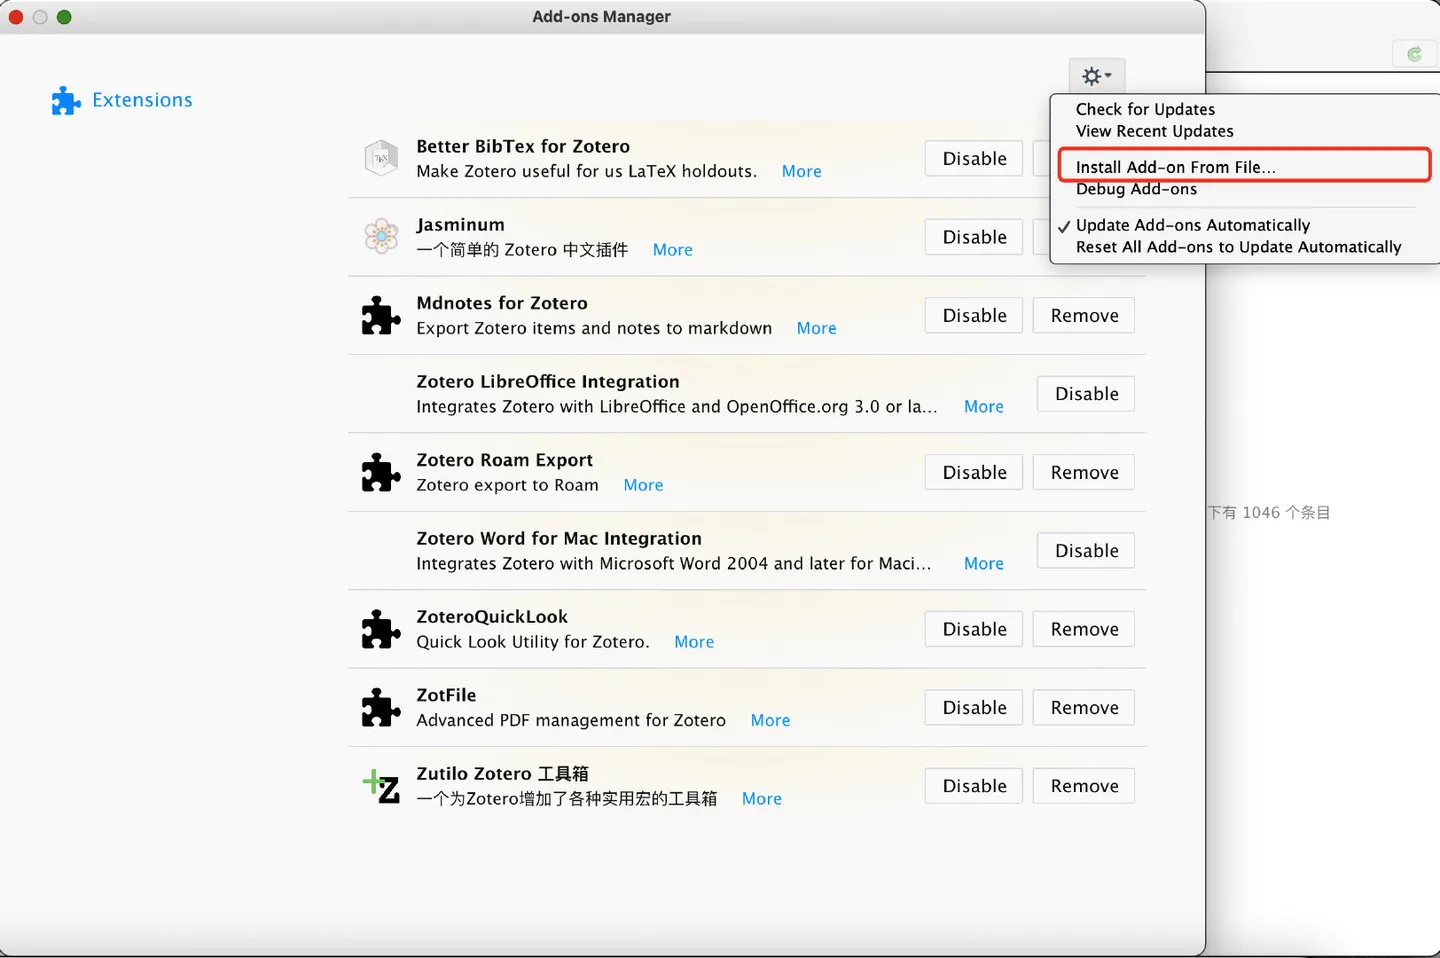Screen dimensions: 1440x958
Task: Choose View Recent Updates menu item
Action: coord(1154,131)
